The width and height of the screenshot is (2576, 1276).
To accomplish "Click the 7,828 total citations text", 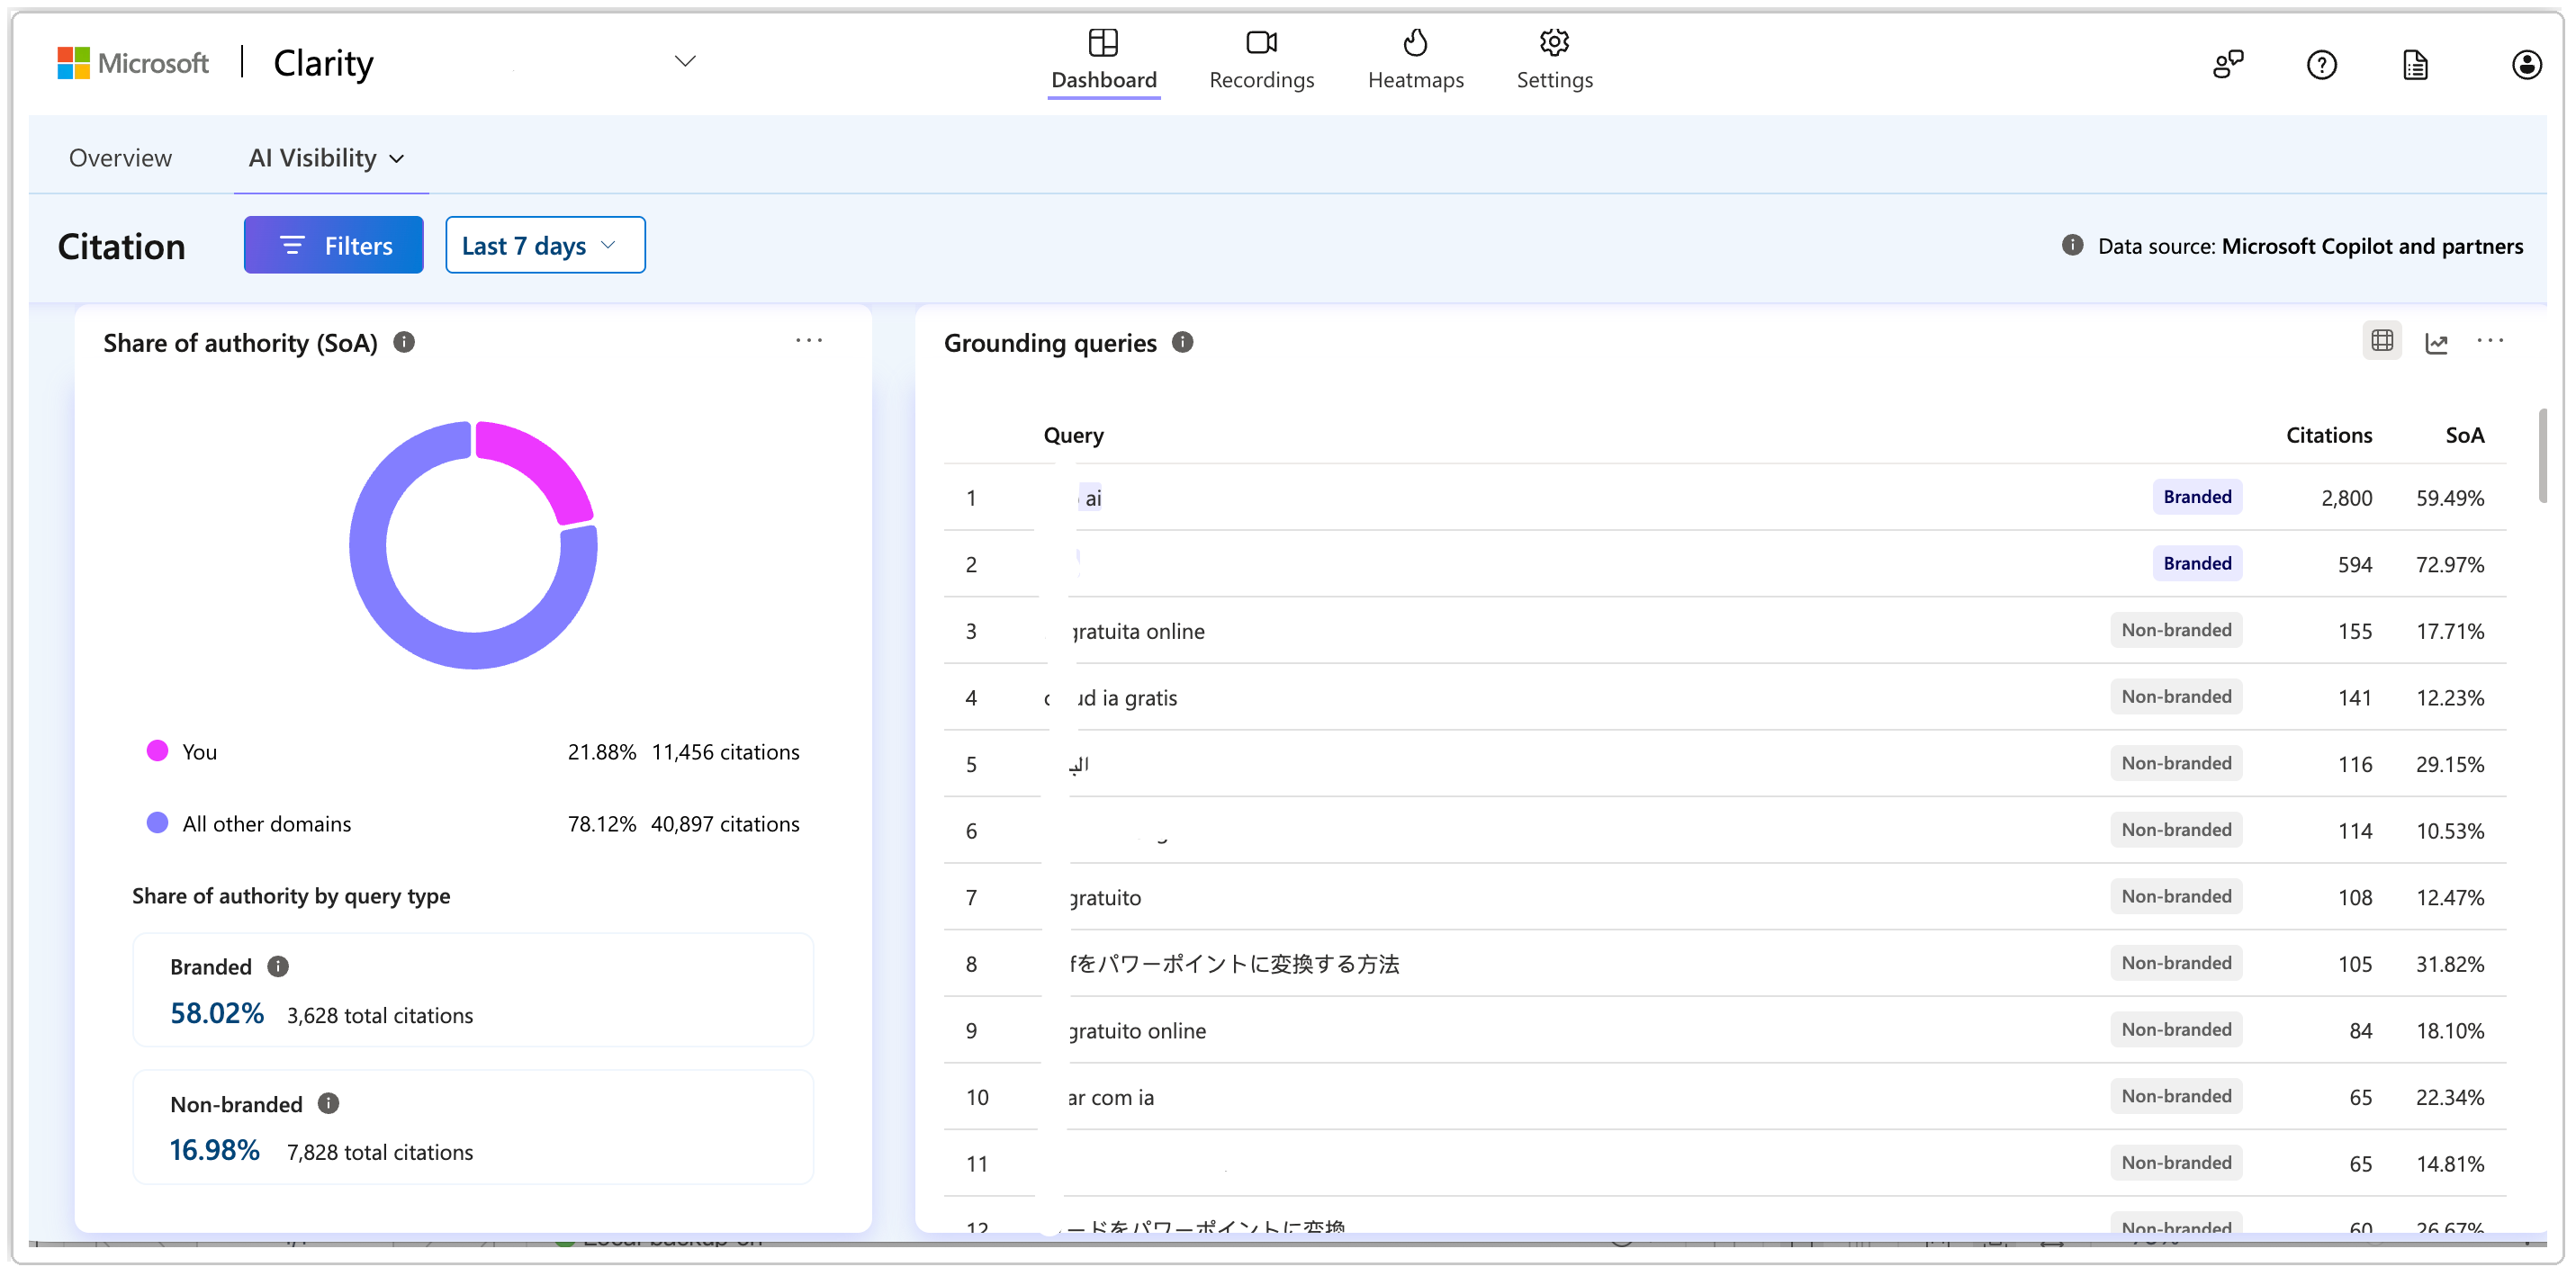I will pyautogui.click(x=380, y=1152).
